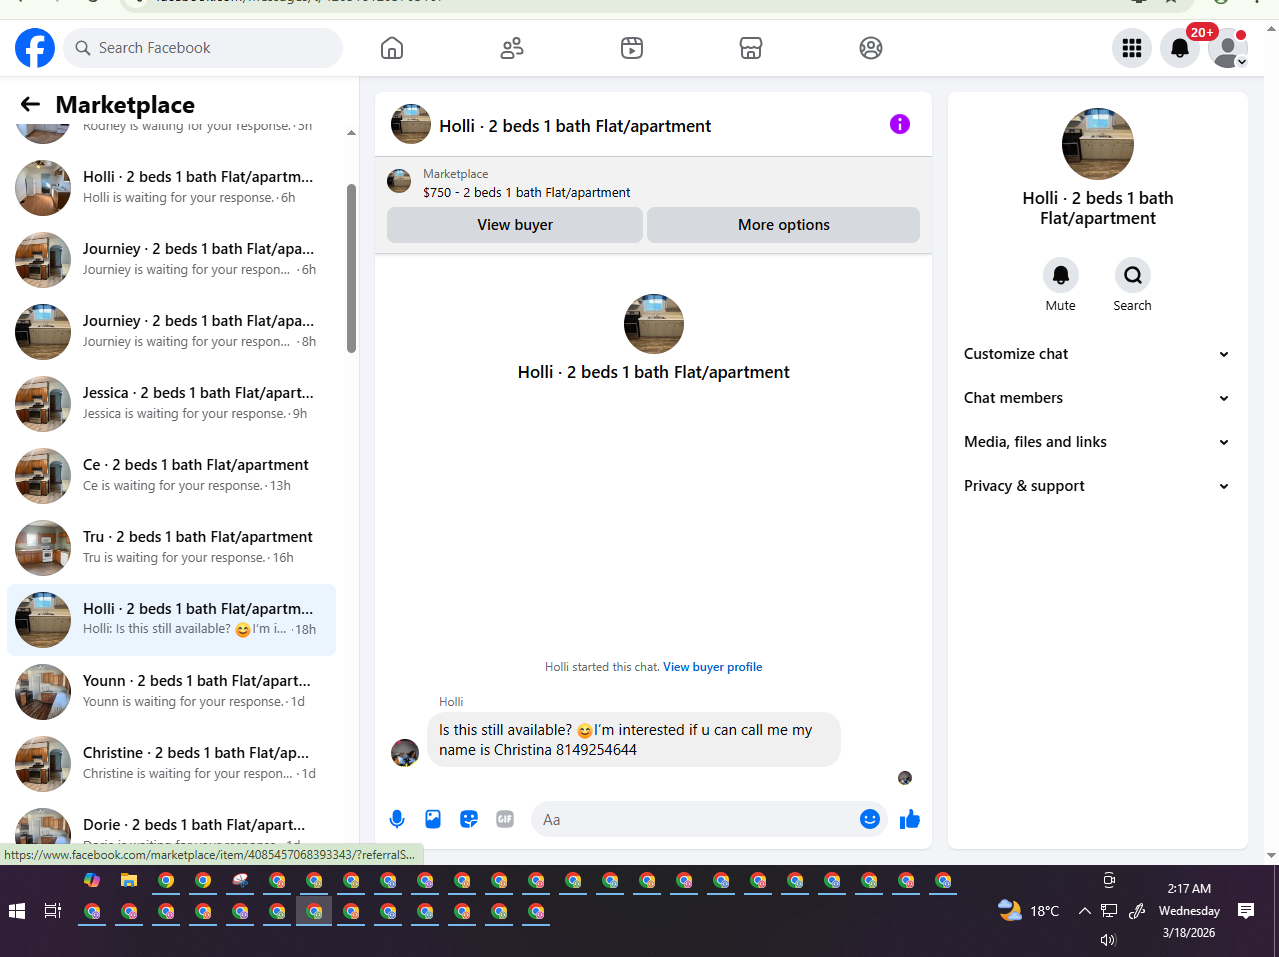The width and height of the screenshot is (1279, 957).
Task: Click the conversation list scrollbar
Action: point(351,268)
